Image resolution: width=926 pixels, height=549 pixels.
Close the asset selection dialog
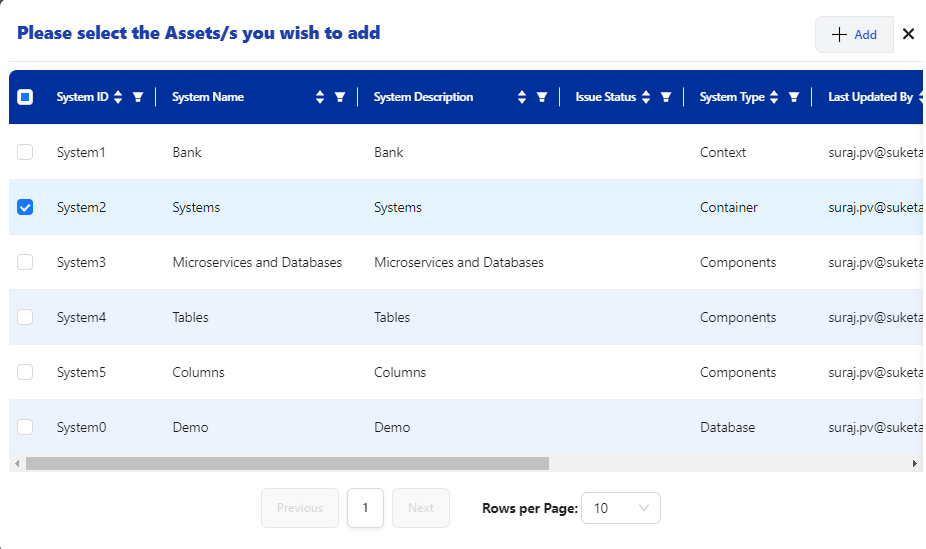click(908, 34)
